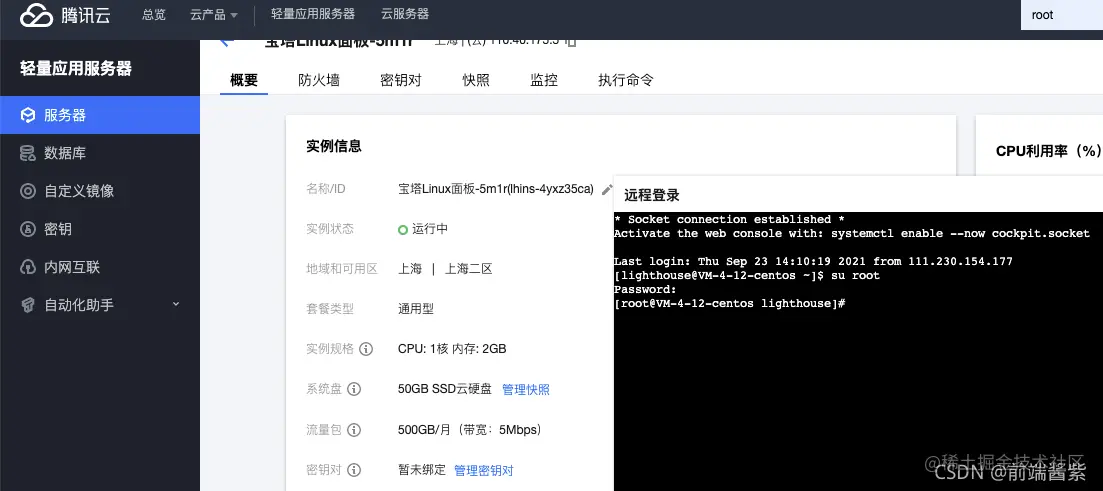
Task: Edit instance name with pencil icon
Action: coord(607,190)
